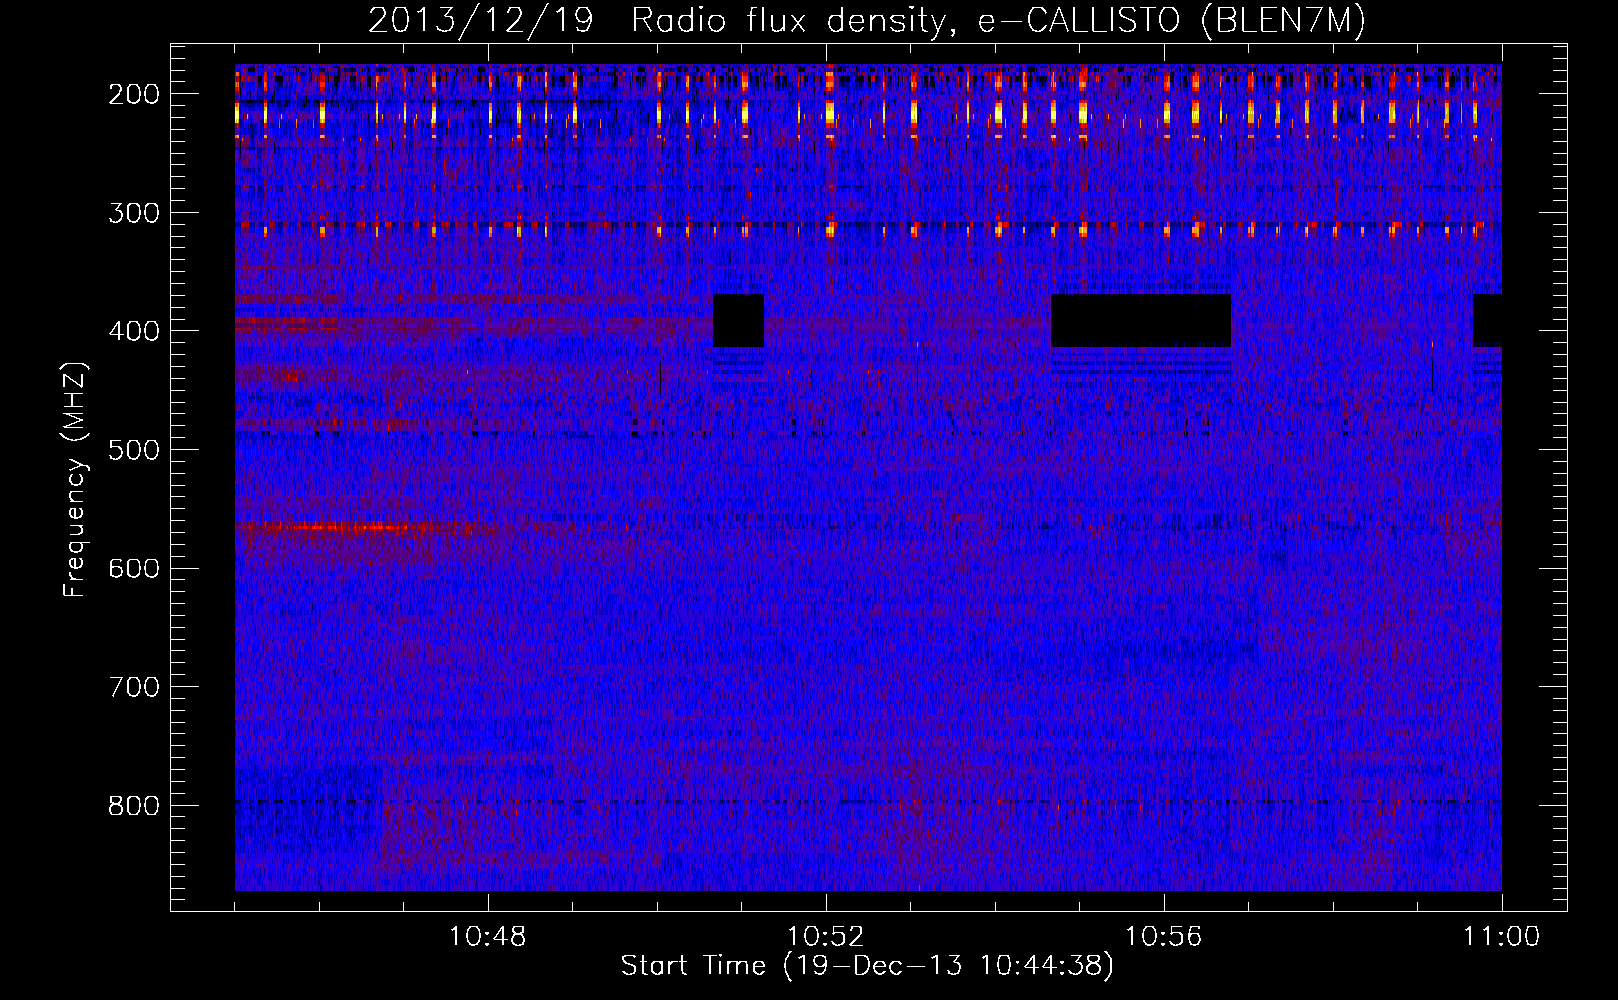
Task: Click the 700 frequency tick label
Action: (x=133, y=687)
